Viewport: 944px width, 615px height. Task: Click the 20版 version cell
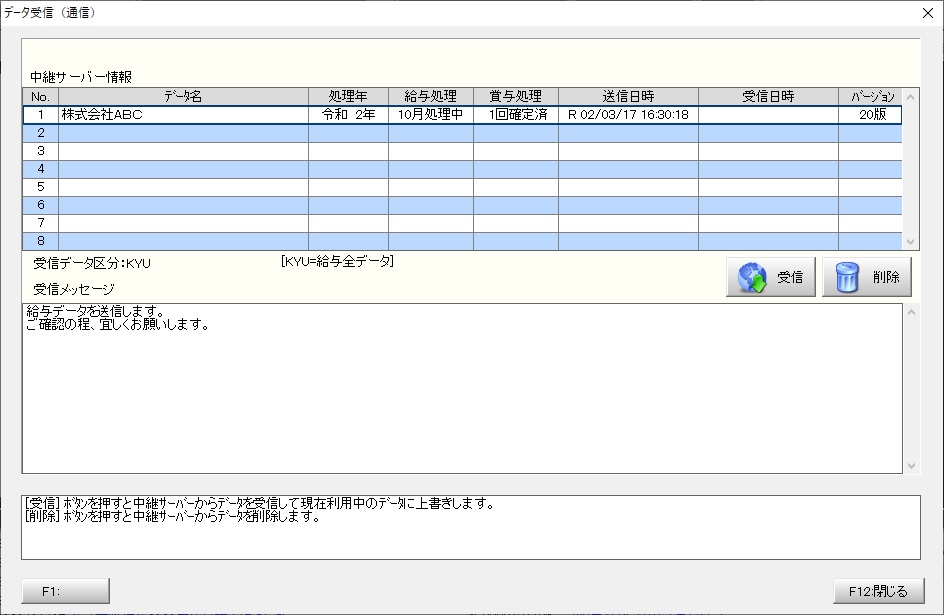(870, 115)
